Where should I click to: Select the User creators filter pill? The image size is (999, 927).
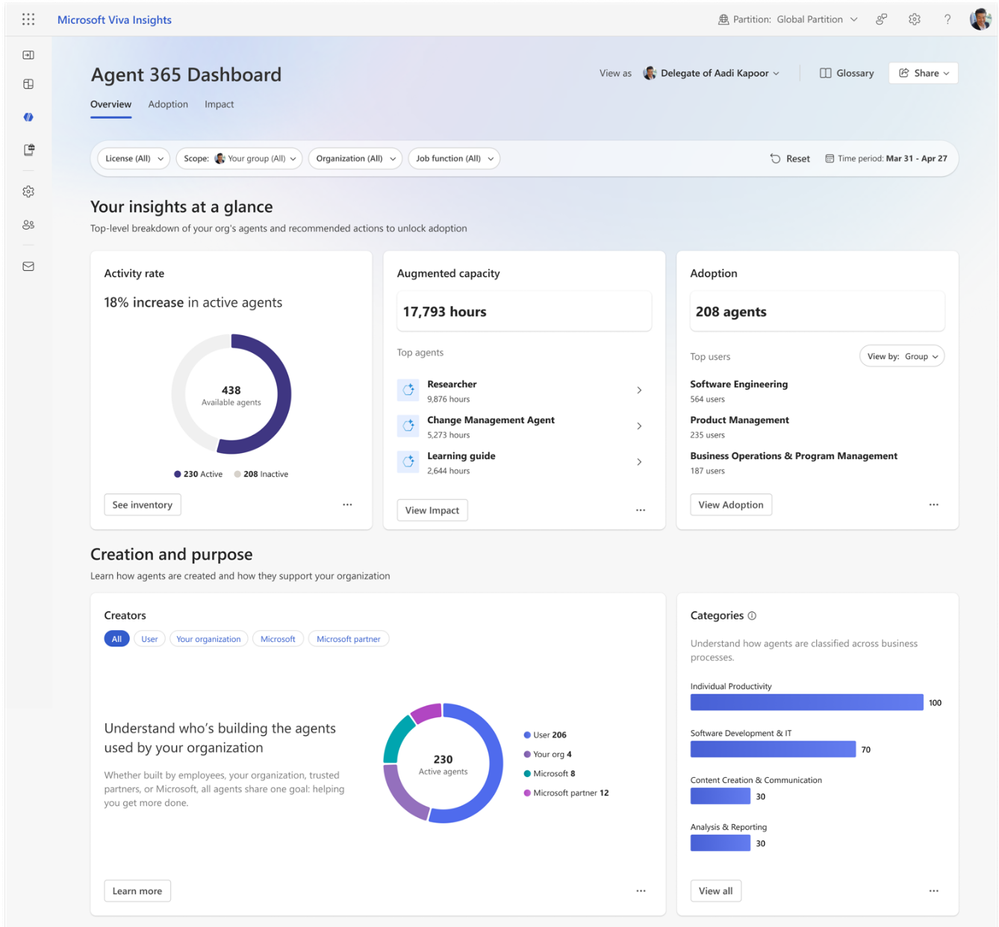click(150, 638)
